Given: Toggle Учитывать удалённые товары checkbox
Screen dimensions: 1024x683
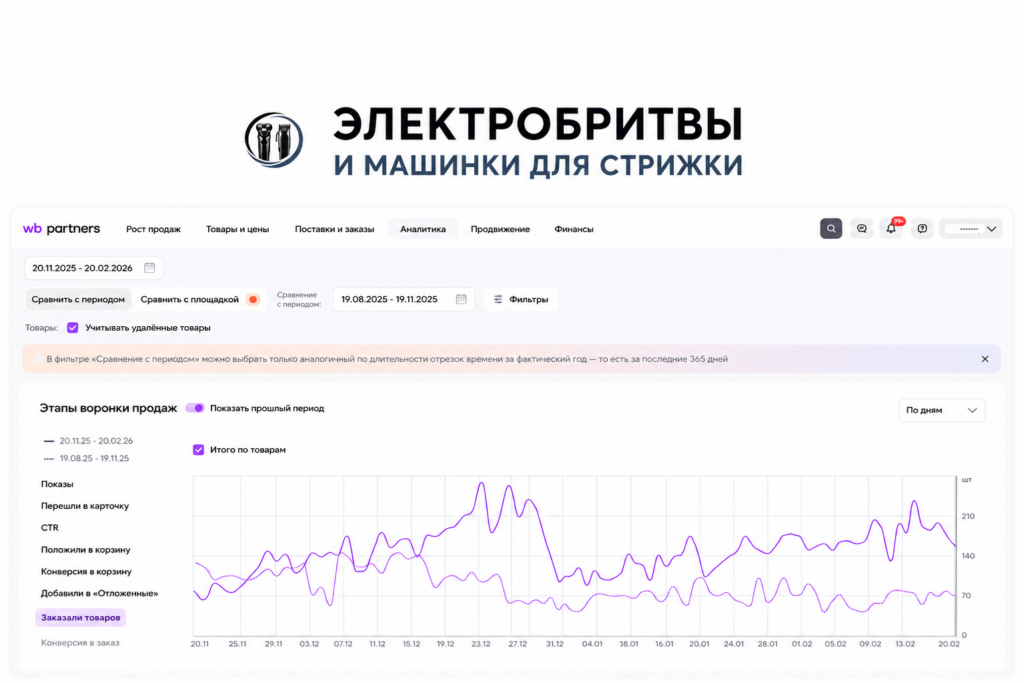Looking at the screenshot, I should (x=72, y=328).
